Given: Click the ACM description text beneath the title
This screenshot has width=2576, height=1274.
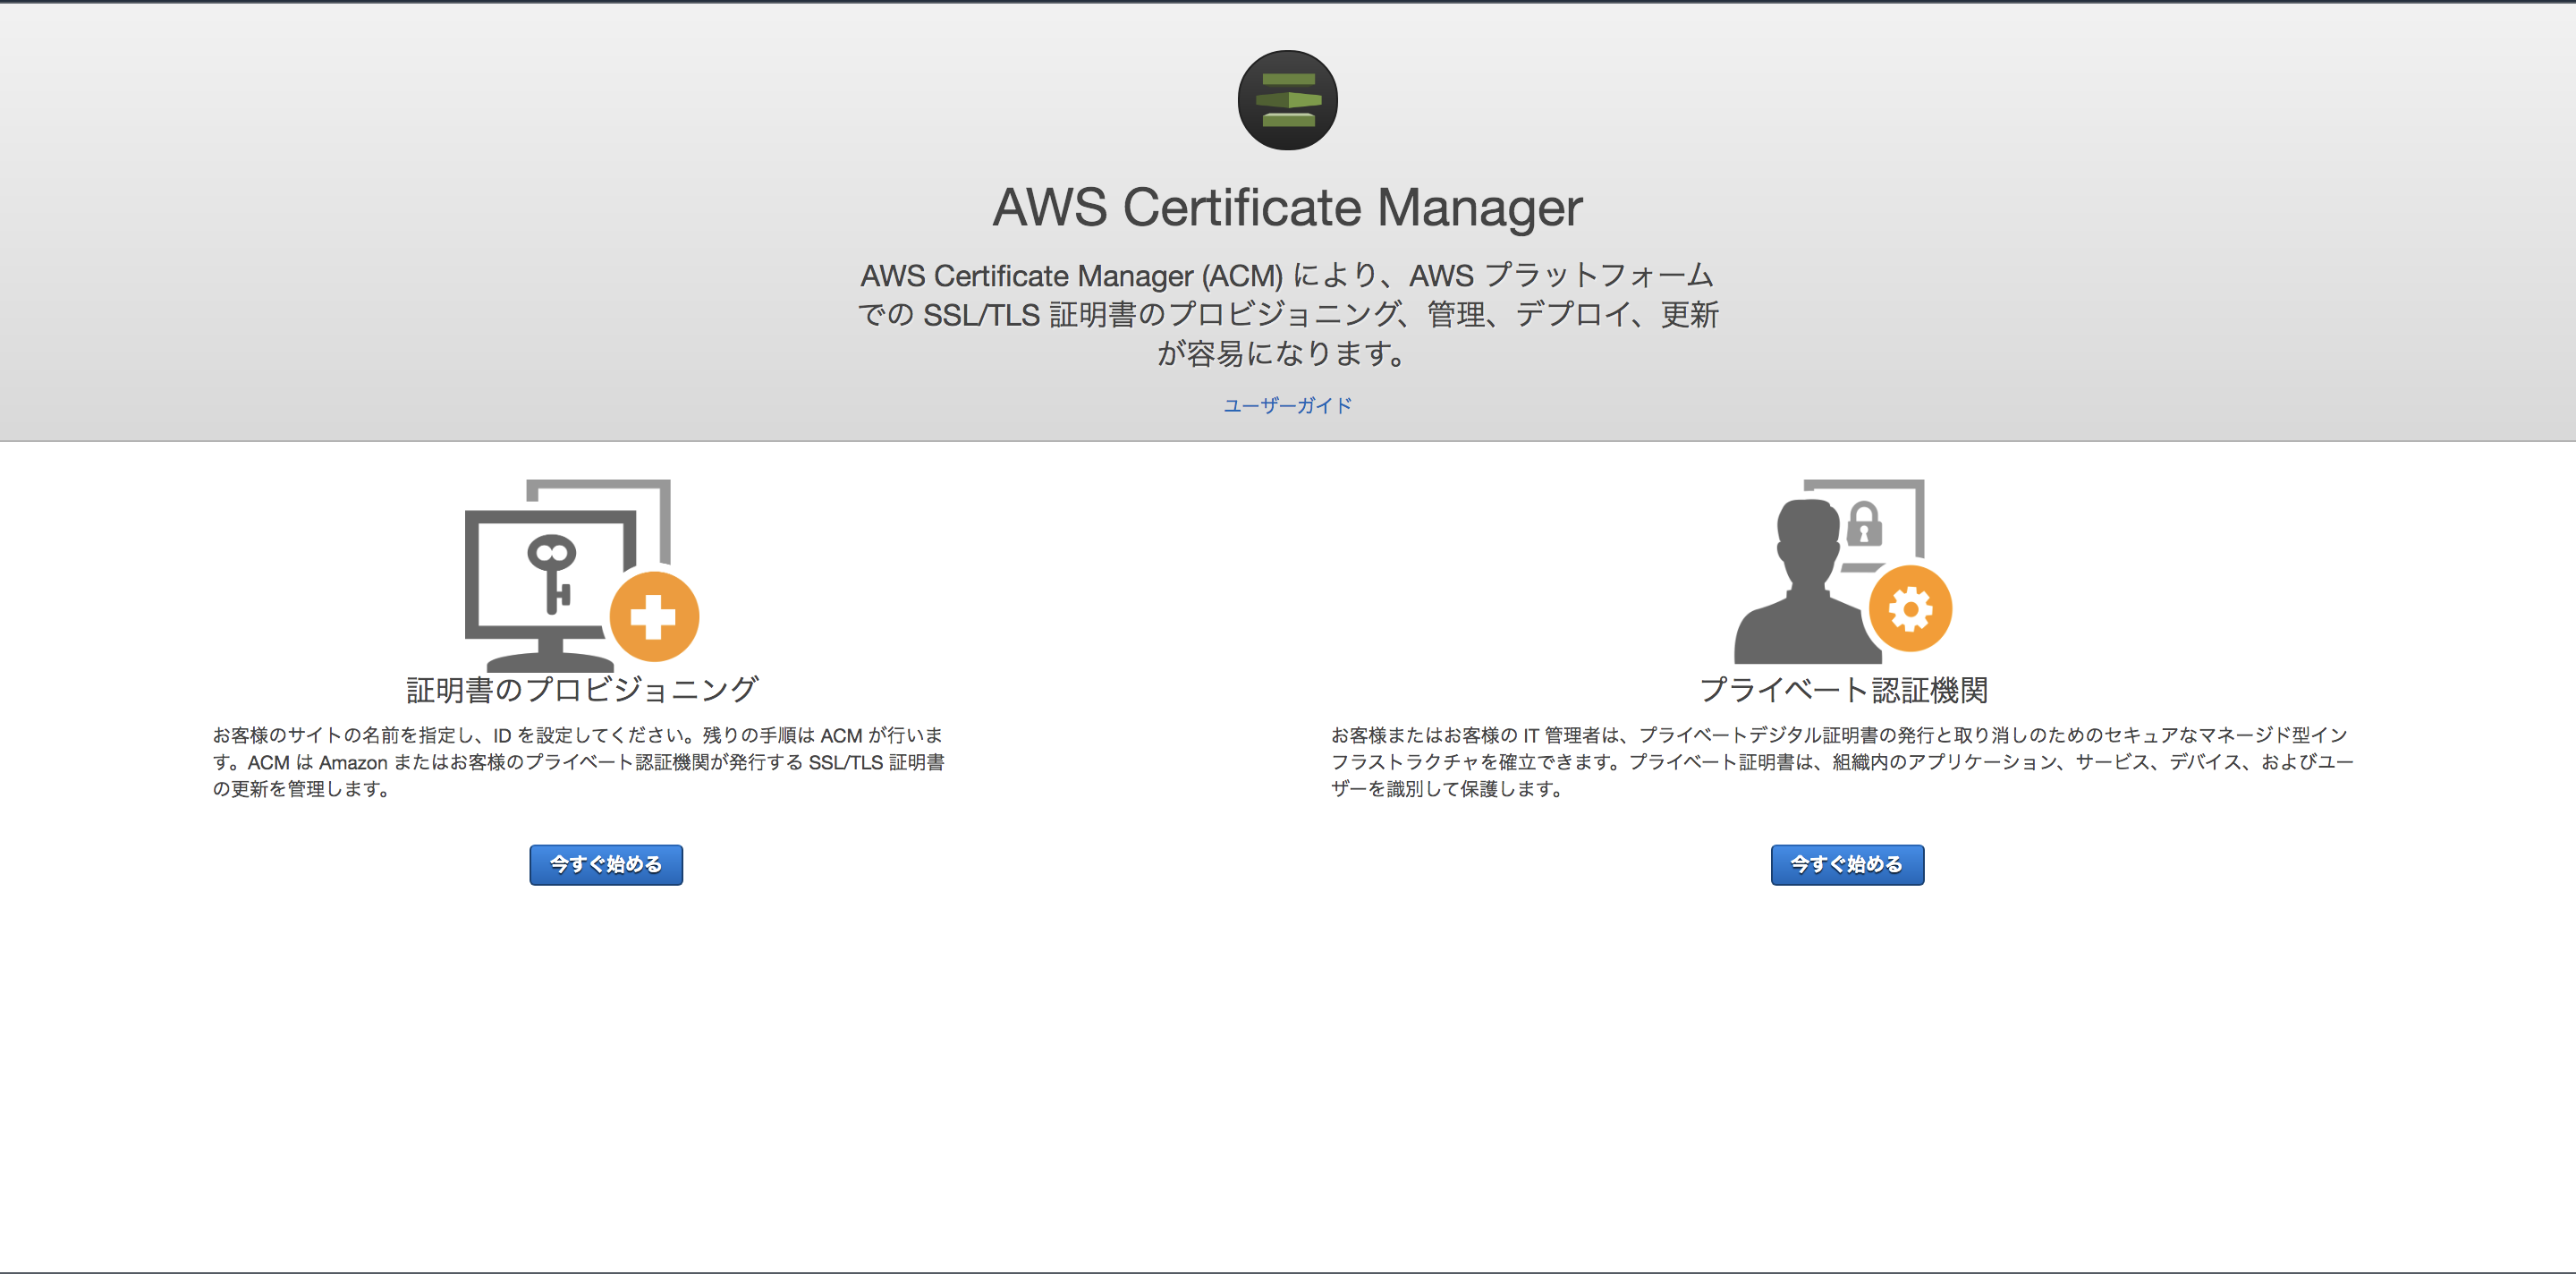Looking at the screenshot, I should point(1288,314).
